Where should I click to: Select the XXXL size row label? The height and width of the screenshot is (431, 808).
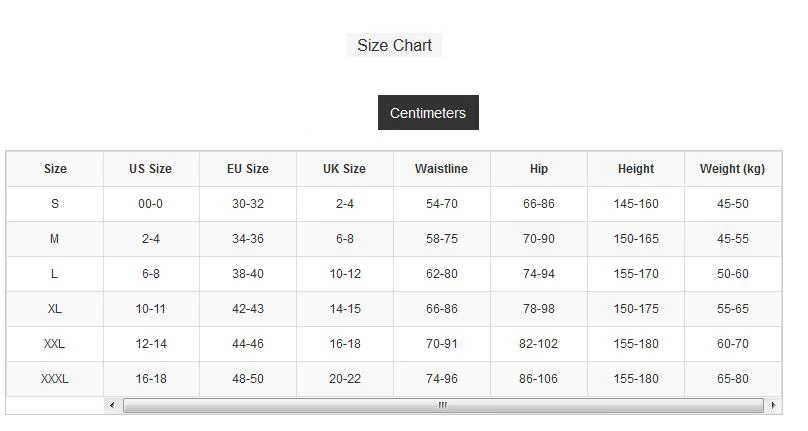click(x=55, y=379)
